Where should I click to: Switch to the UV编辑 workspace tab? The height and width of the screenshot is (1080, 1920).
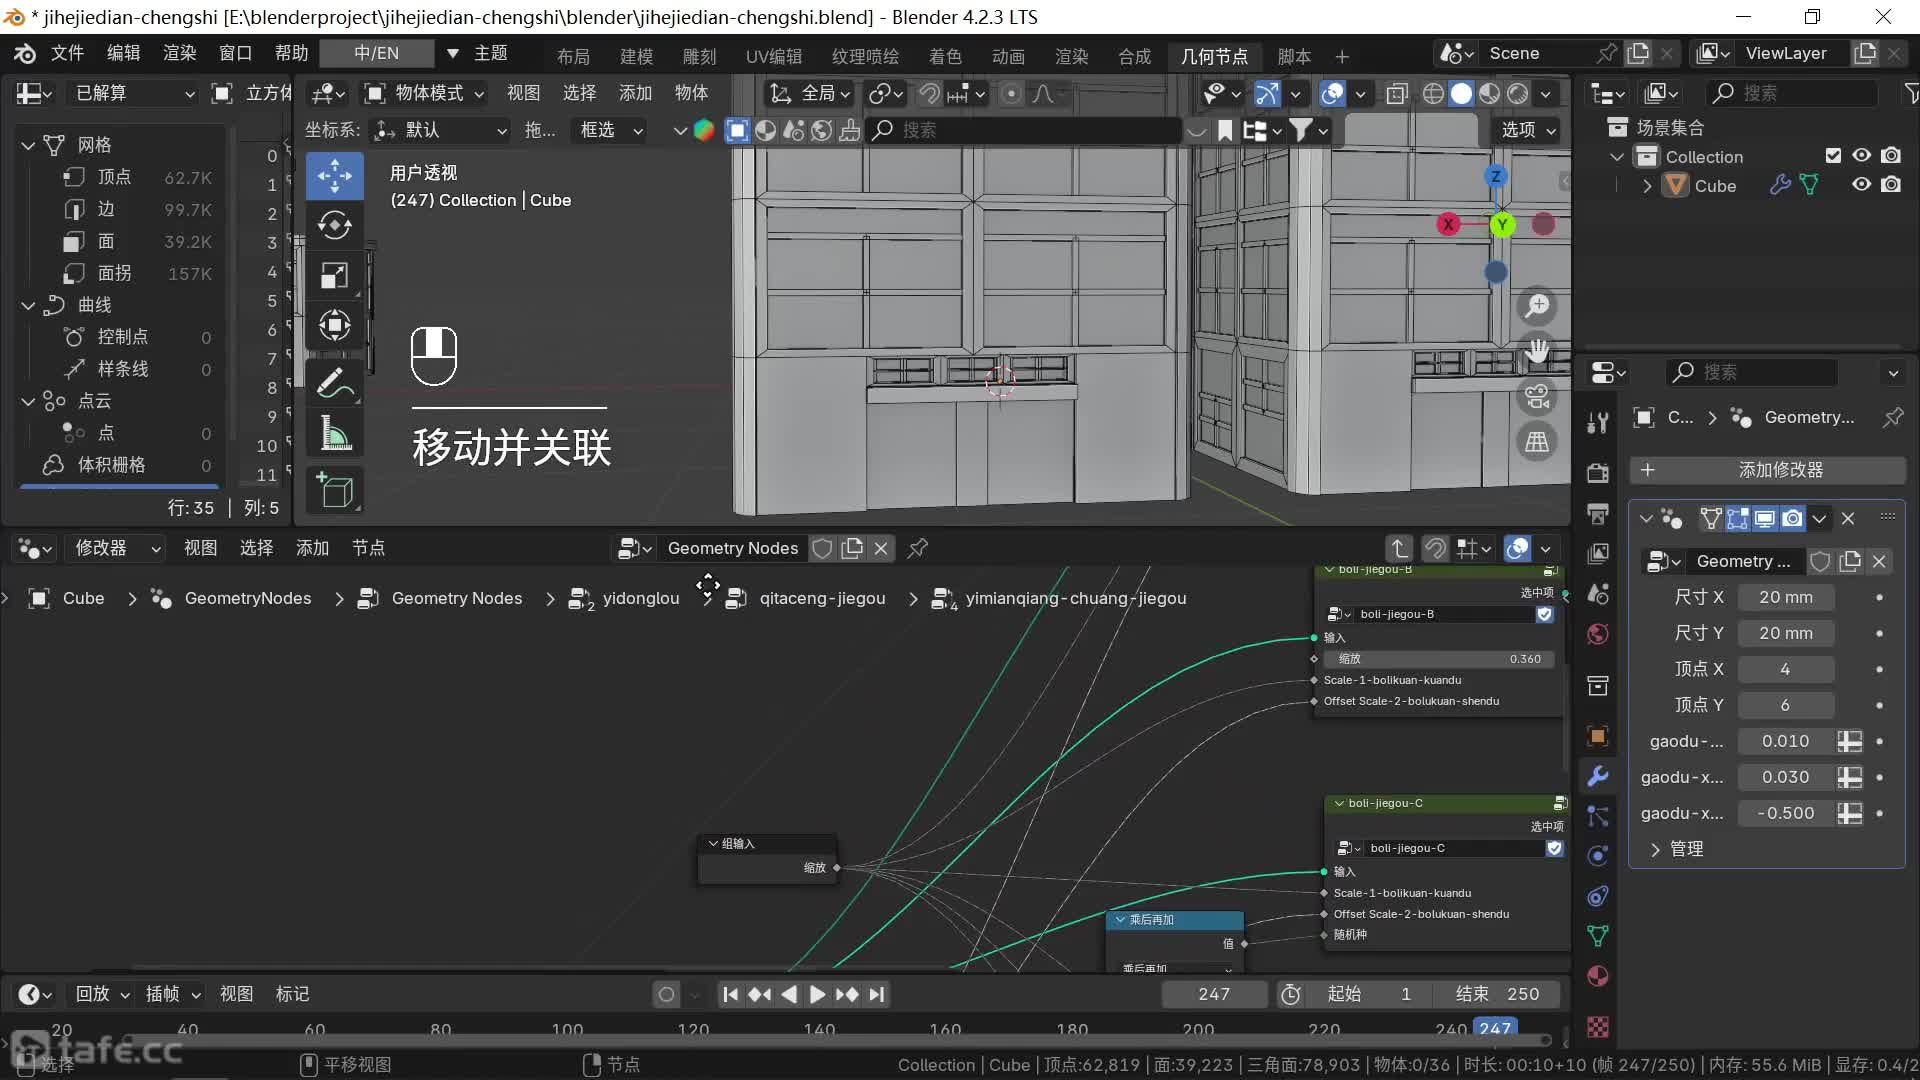click(x=773, y=56)
